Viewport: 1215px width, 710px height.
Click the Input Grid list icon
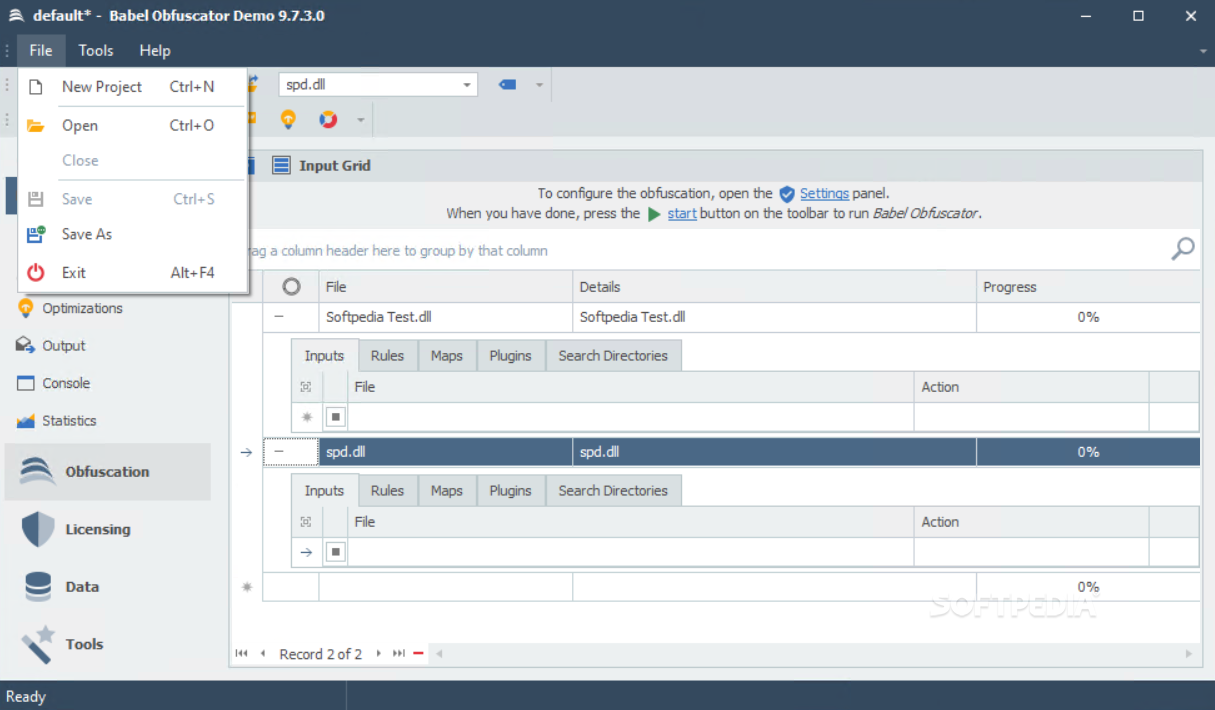pos(282,165)
